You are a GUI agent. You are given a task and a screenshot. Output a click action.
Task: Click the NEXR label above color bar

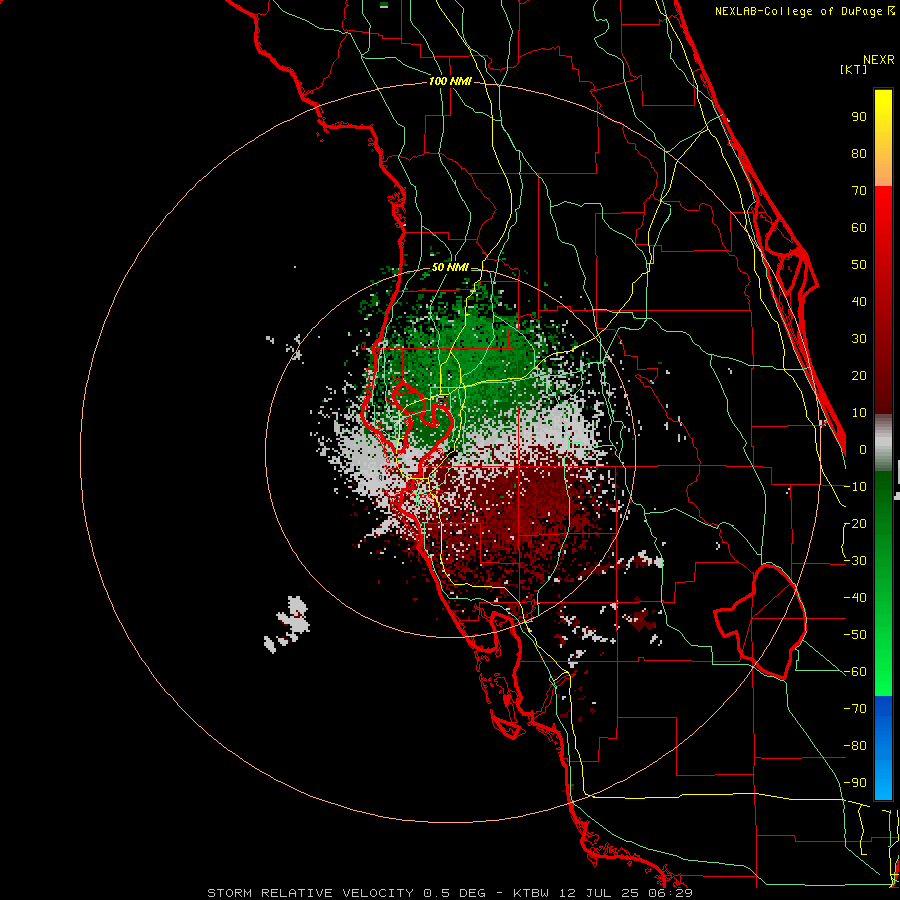878,60
